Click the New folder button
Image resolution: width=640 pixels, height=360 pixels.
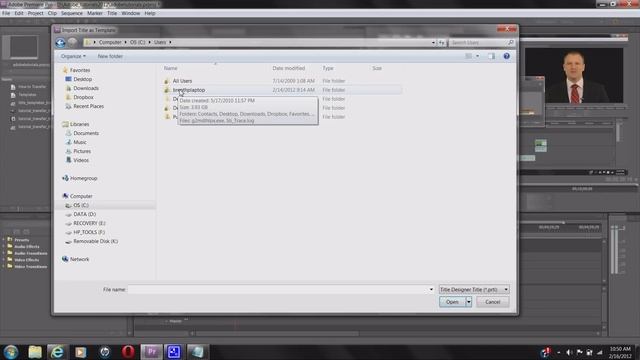click(110, 56)
